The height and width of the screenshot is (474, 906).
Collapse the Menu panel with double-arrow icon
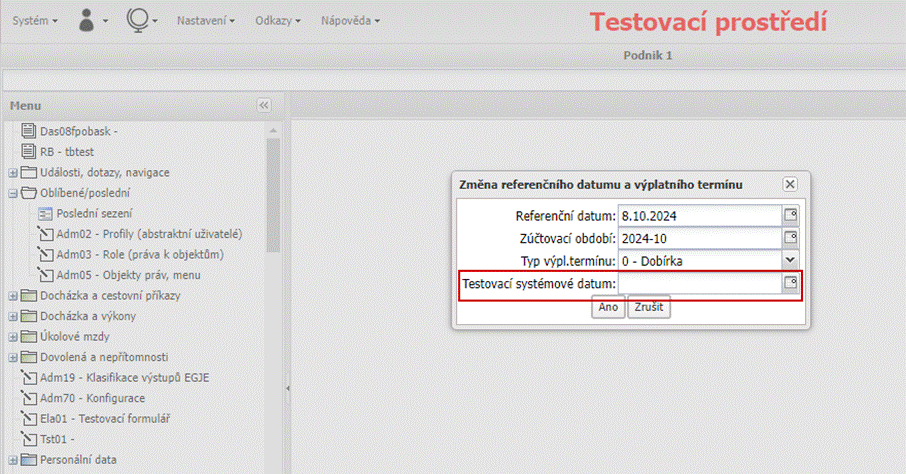pos(264,106)
